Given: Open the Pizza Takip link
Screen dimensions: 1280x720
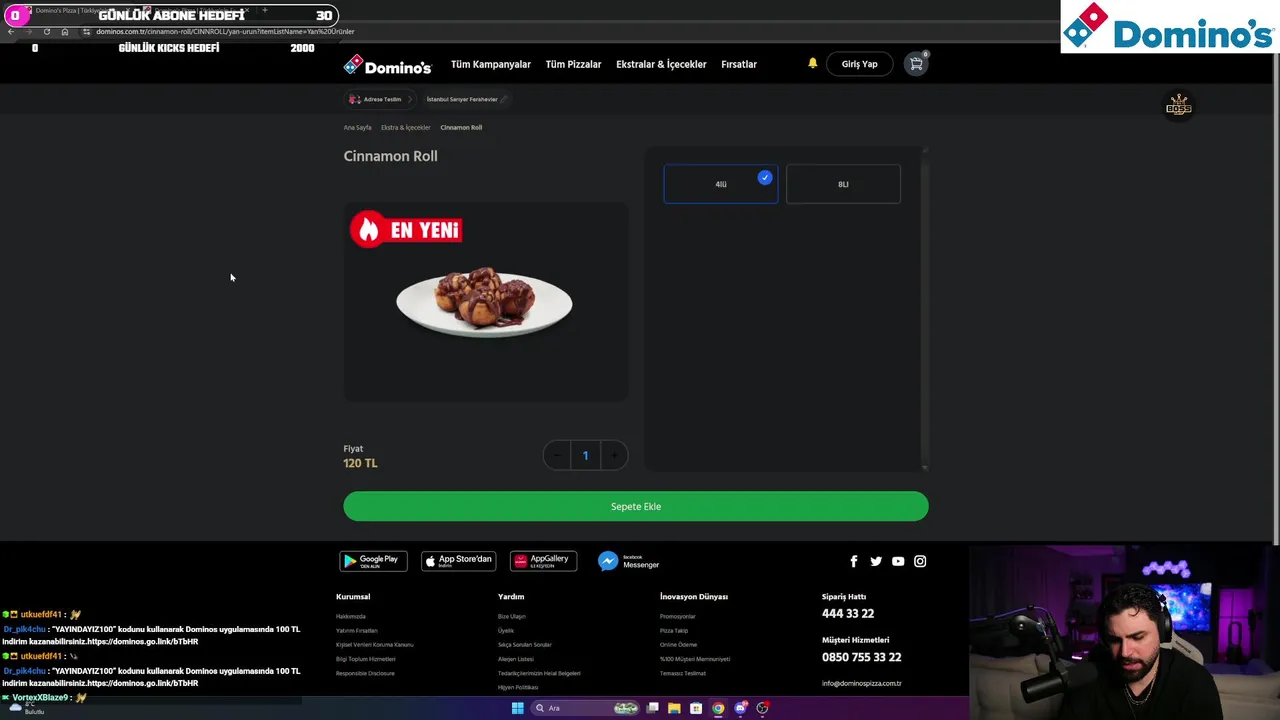Looking at the screenshot, I should coord(674,631).
